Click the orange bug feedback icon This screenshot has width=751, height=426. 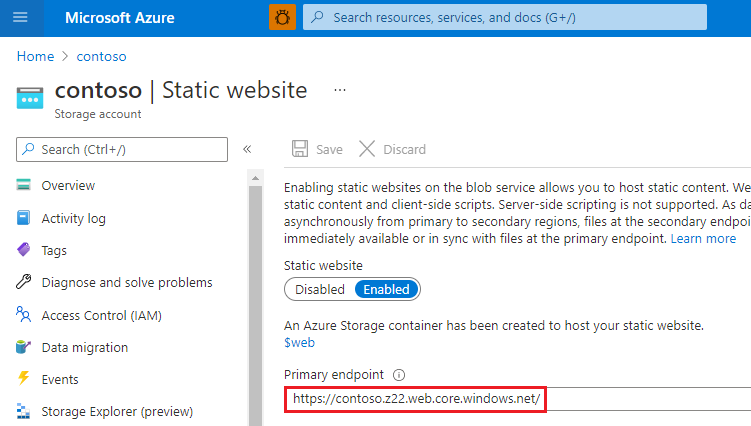coord(282,17)
